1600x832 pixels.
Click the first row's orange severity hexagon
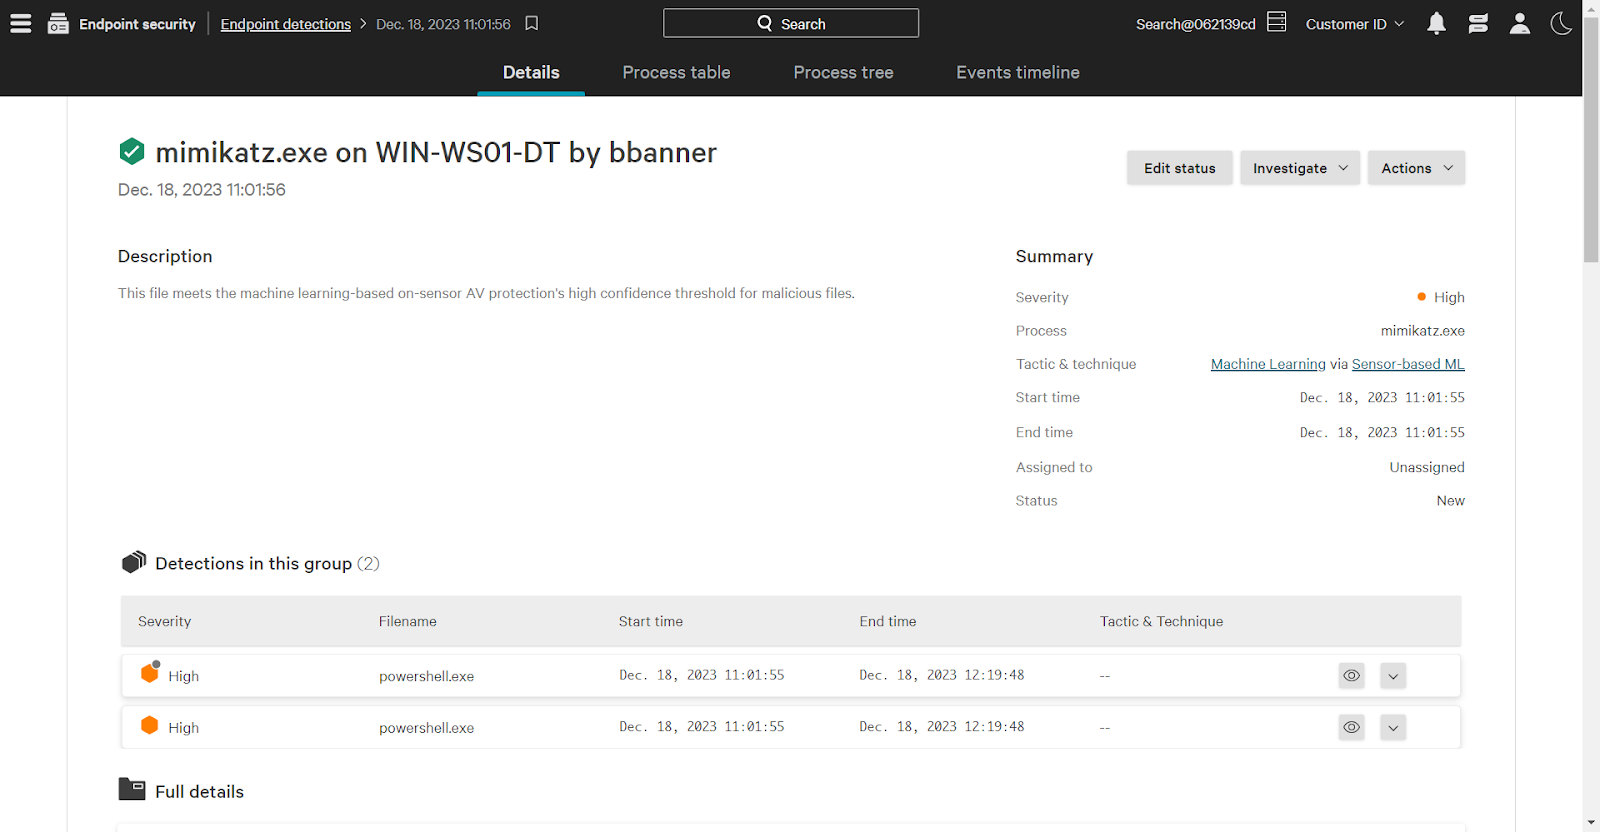(x=150, y=672)
